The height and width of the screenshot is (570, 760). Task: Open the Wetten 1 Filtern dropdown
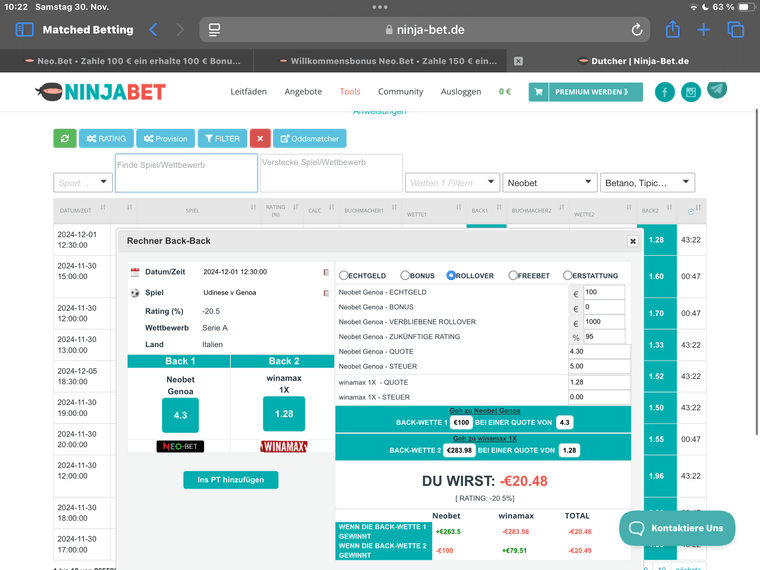[x=452, y=183]
